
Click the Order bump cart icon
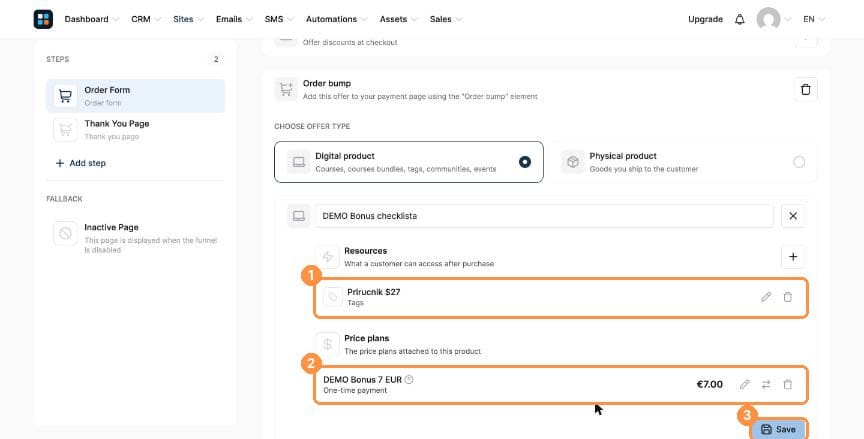tap(286, 89)
